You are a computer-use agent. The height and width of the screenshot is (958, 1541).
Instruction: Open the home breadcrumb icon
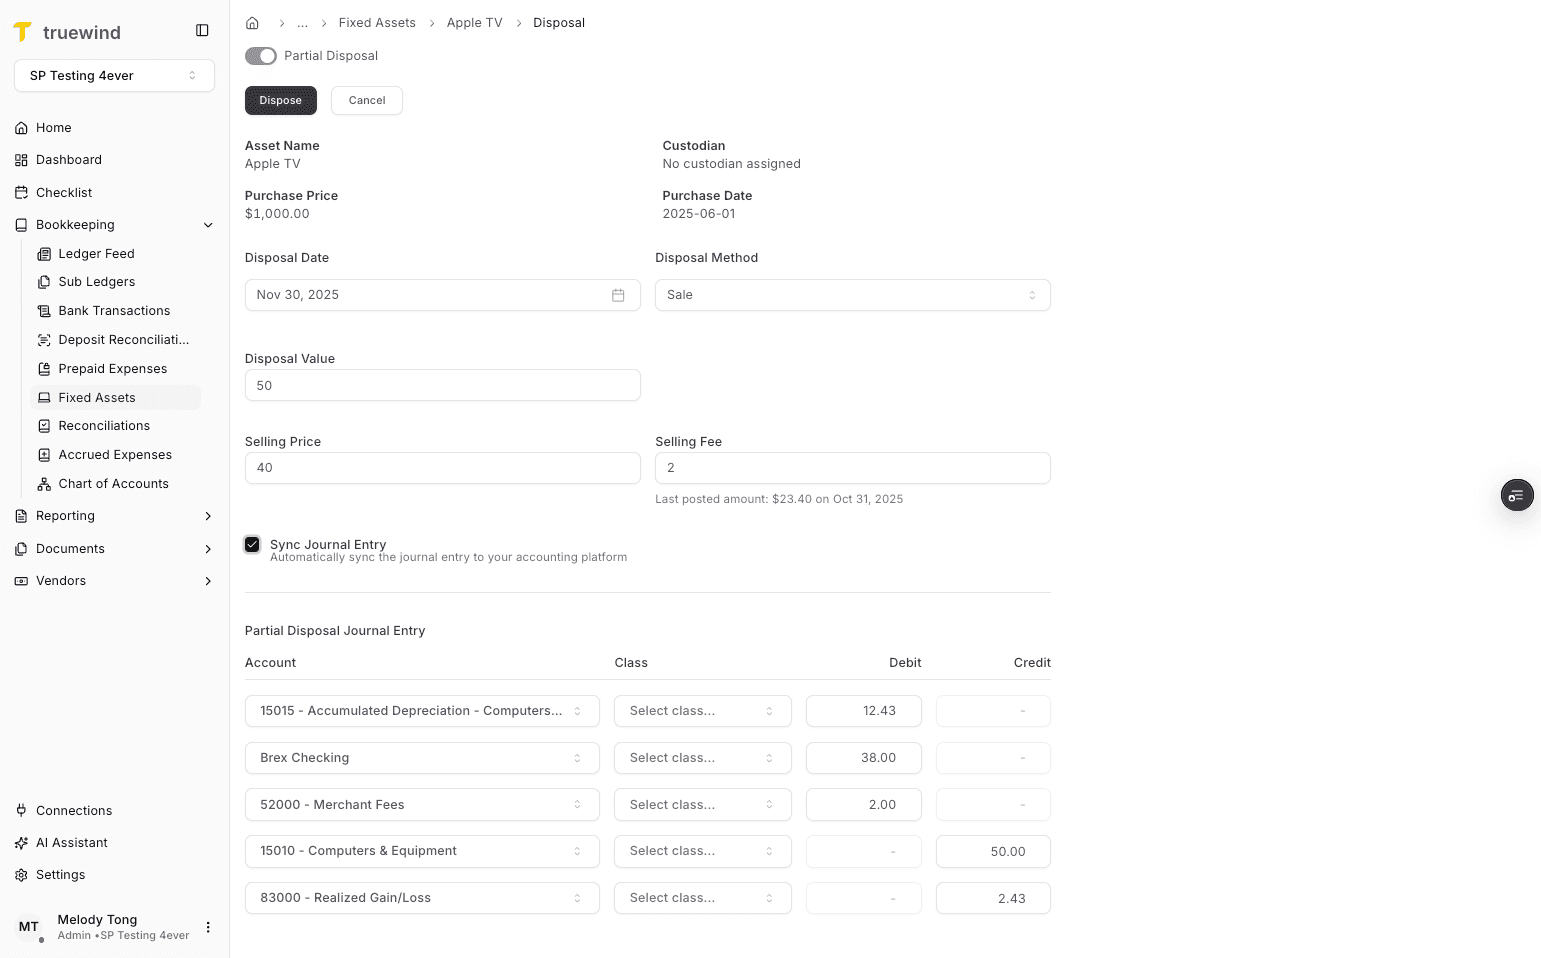[x=252, y=22]
